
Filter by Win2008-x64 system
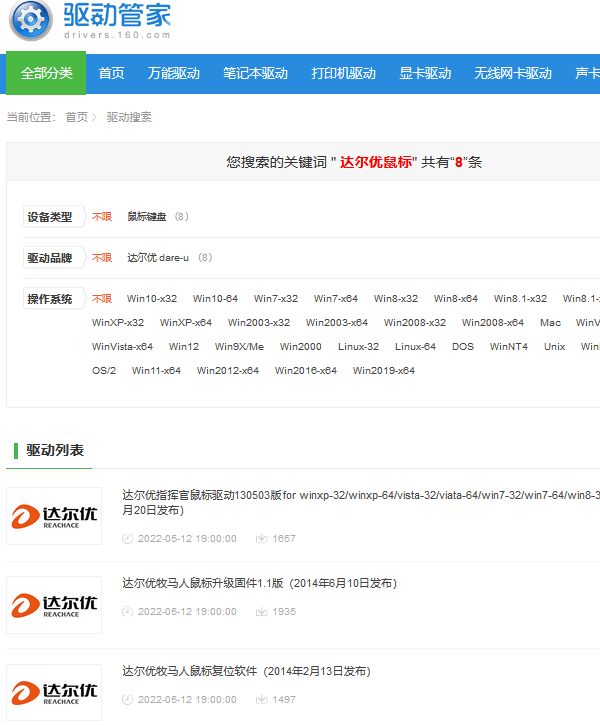(x=493, y=323)
